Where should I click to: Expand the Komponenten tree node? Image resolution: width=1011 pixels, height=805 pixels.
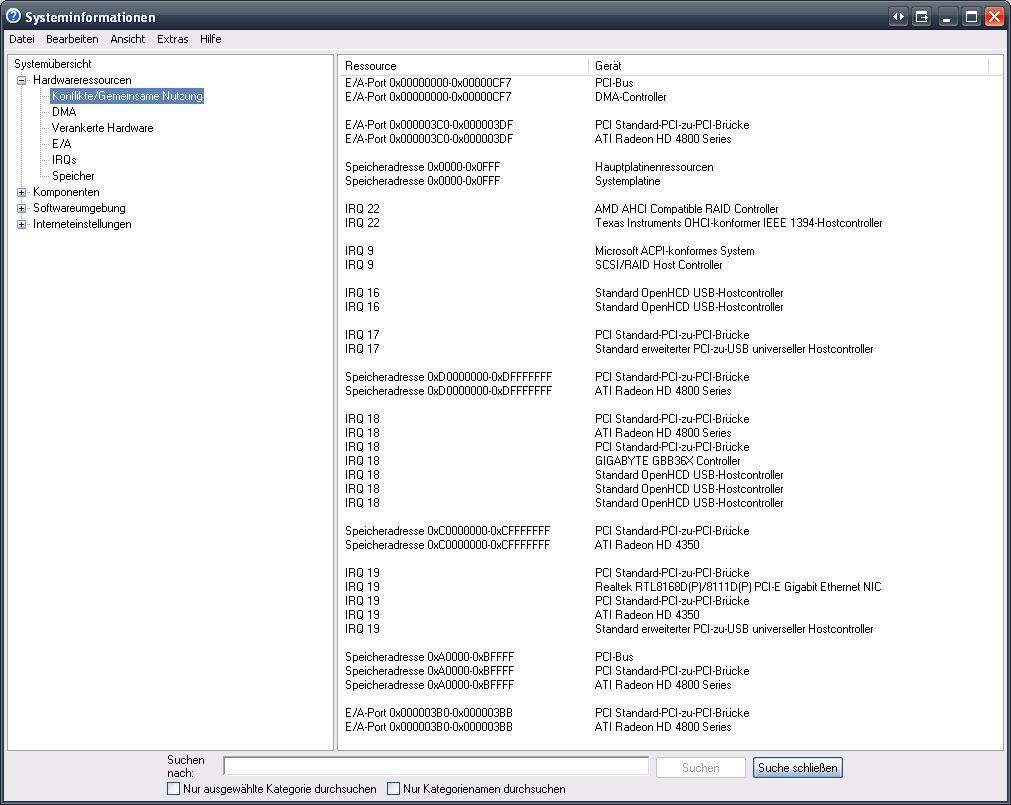pos(21,192)
